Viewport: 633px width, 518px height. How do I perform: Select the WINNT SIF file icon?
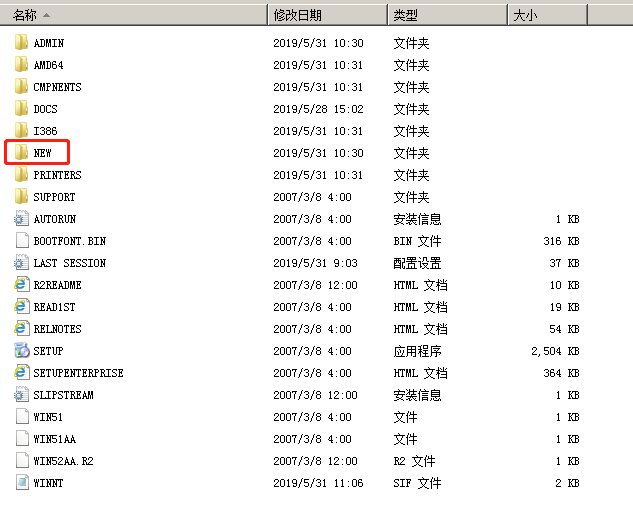[22, 483]
